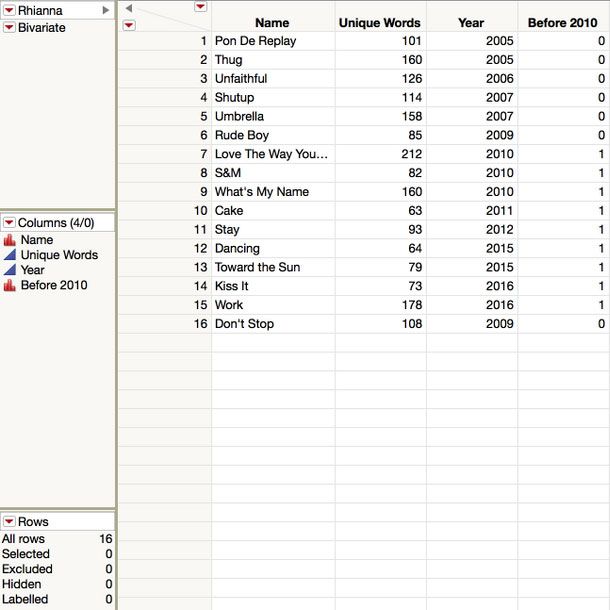Image resolution: width=610 pixels, height=610 pixels.
Task: Open the Columns panel red triangle menu
Action: pyautogui.click(x=9, y=223)
